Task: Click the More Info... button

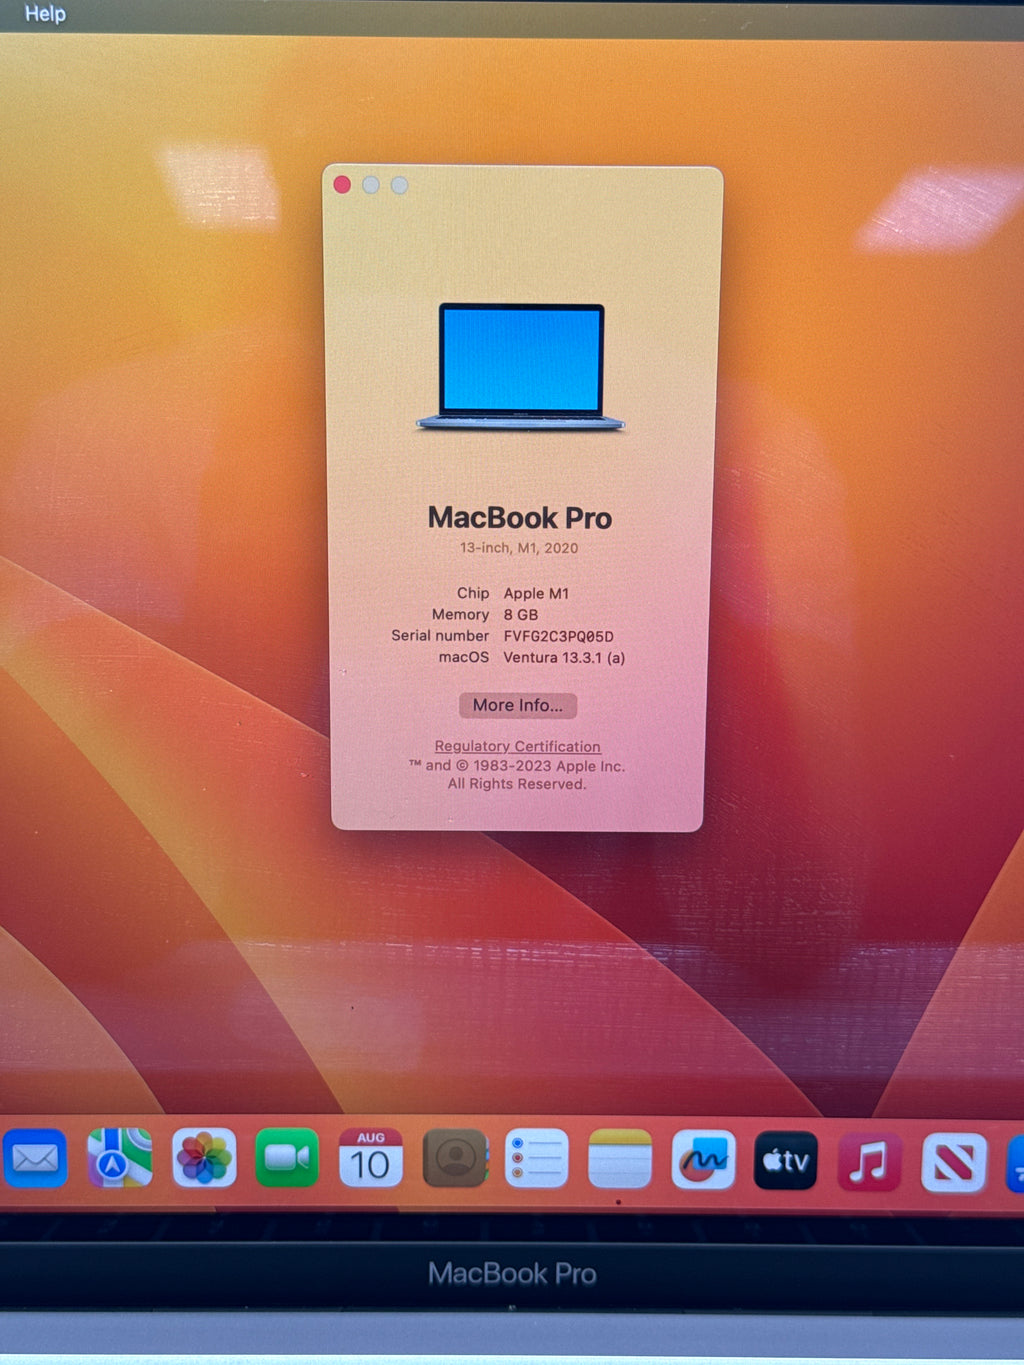Action: click(518, 705)
